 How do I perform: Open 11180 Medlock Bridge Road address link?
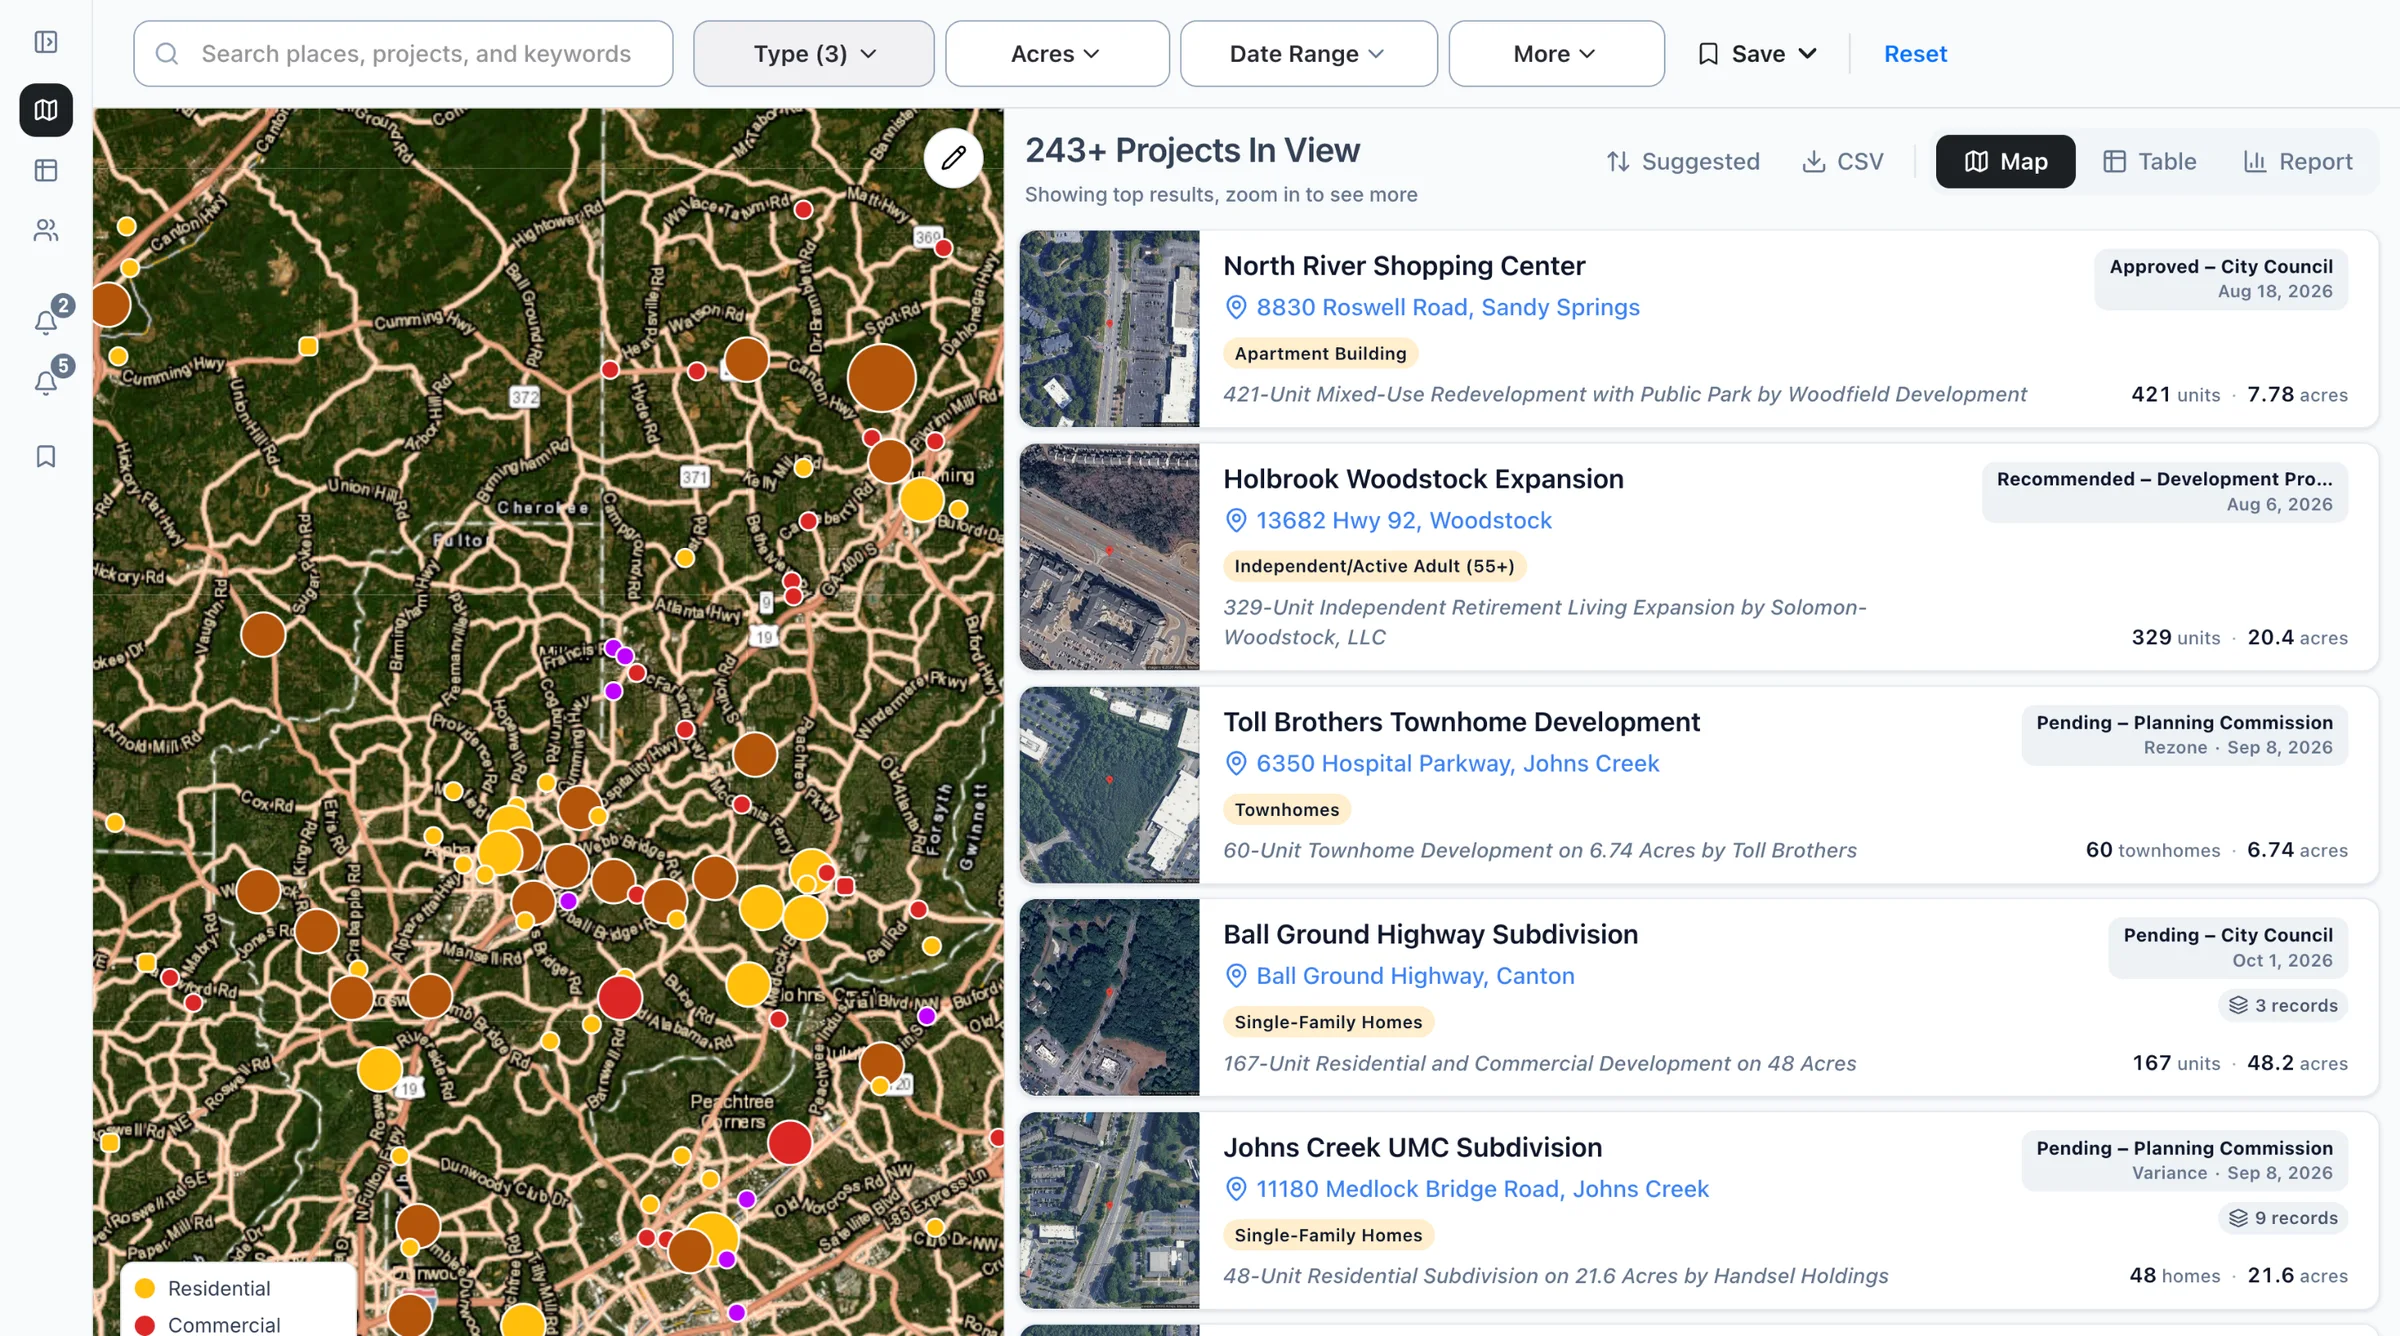[x=1482, y=1188]
